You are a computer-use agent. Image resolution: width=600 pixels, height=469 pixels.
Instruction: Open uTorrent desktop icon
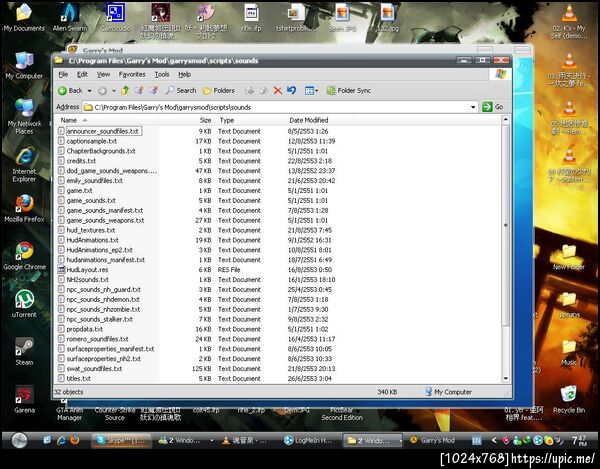[24, 303]
